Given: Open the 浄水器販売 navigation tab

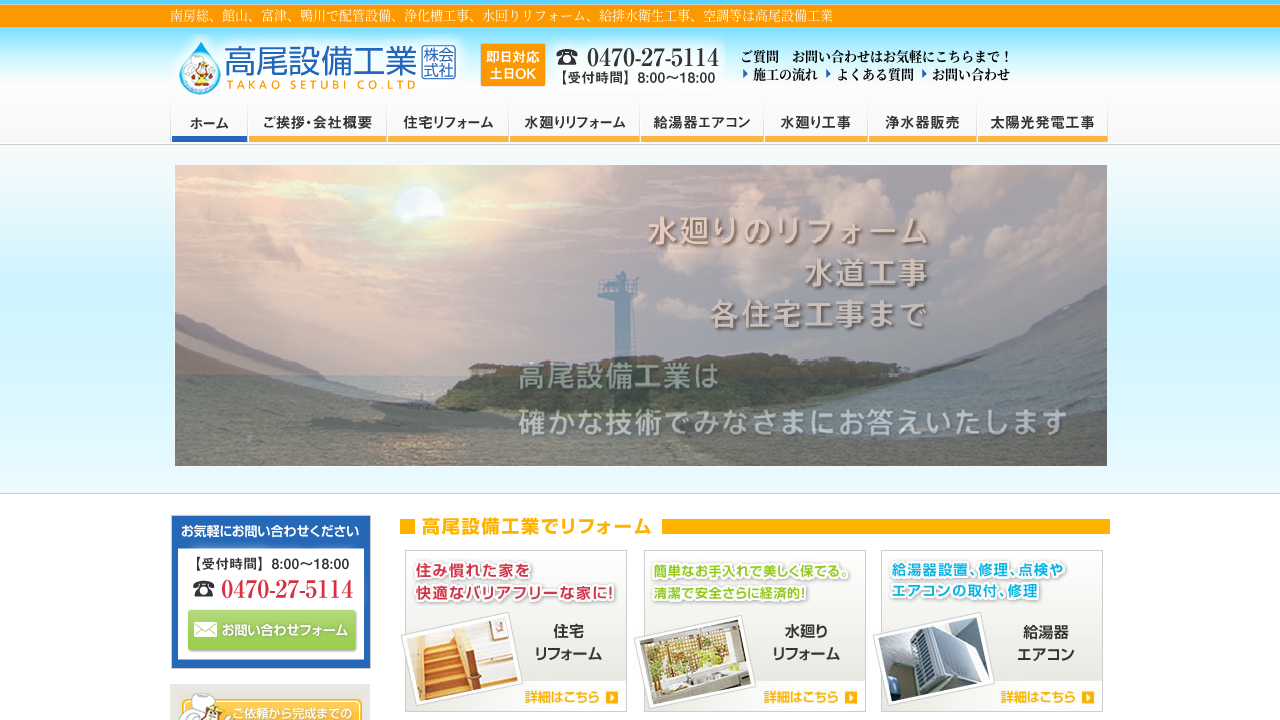Looking at the screenshot, I should click(x=922, y=123).
